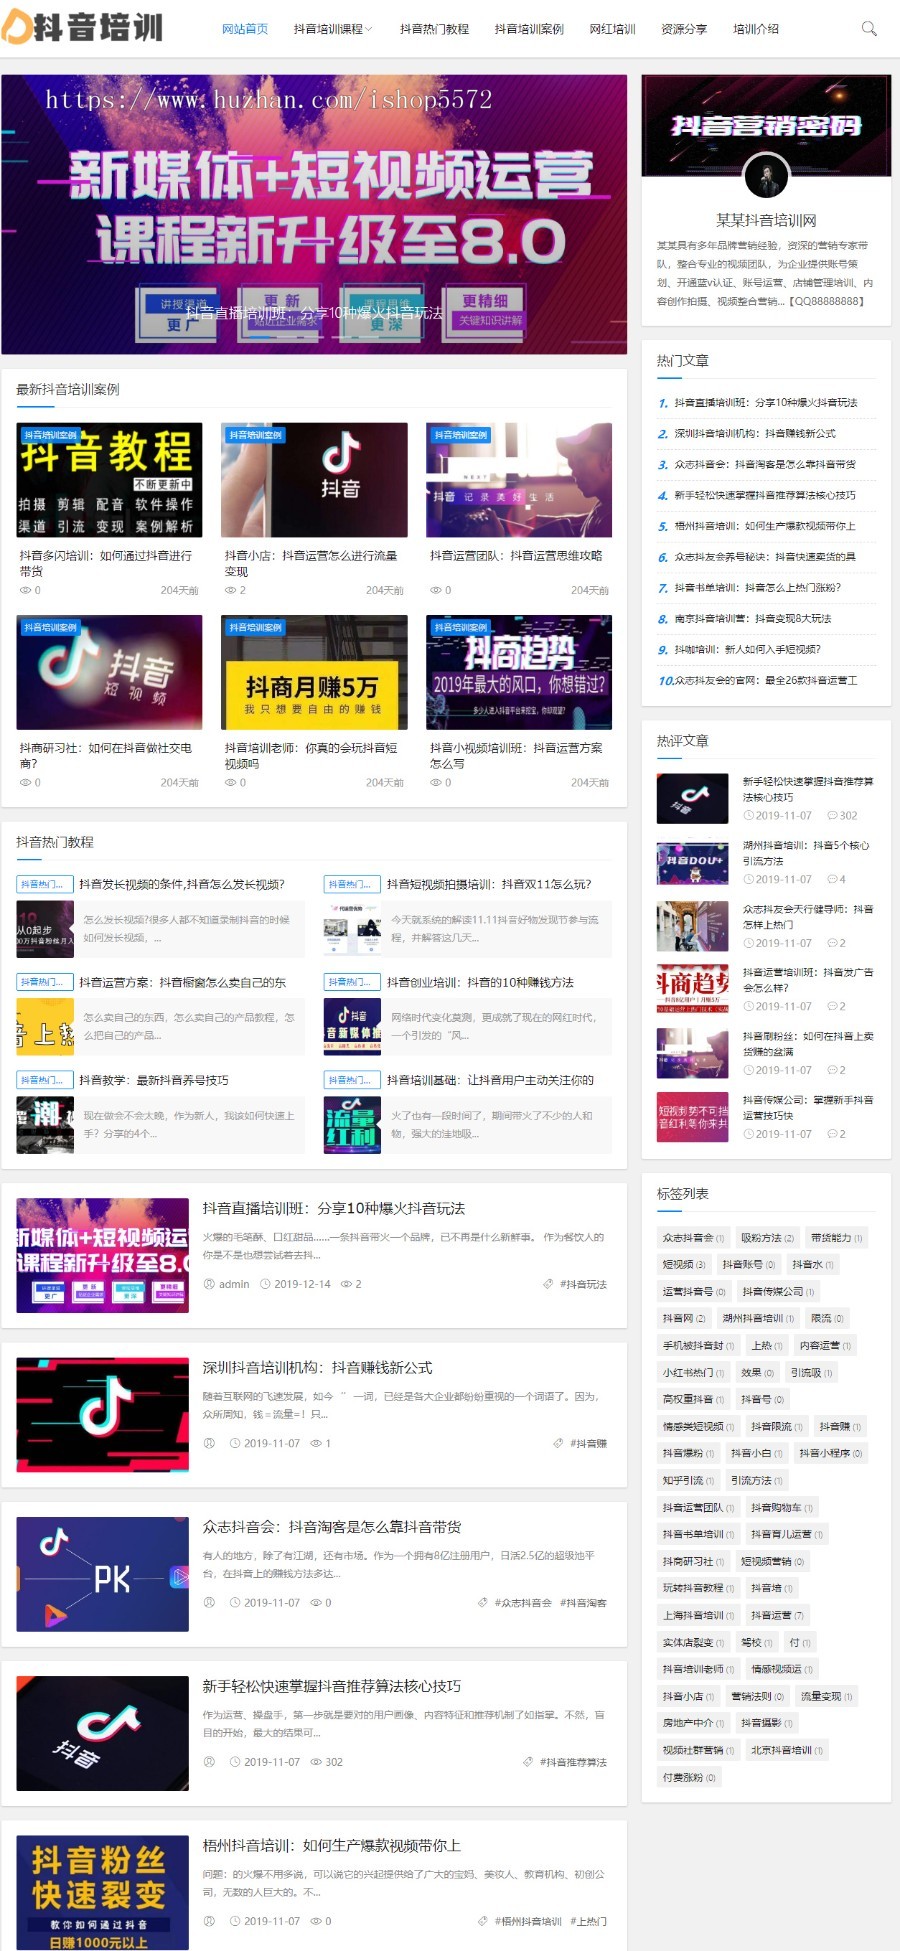This screenshot has width=900, height=1951.
Task: Open hot article 南京抖音培训营：抖音变现8大玩法
Action: click(x=753, y=619)
